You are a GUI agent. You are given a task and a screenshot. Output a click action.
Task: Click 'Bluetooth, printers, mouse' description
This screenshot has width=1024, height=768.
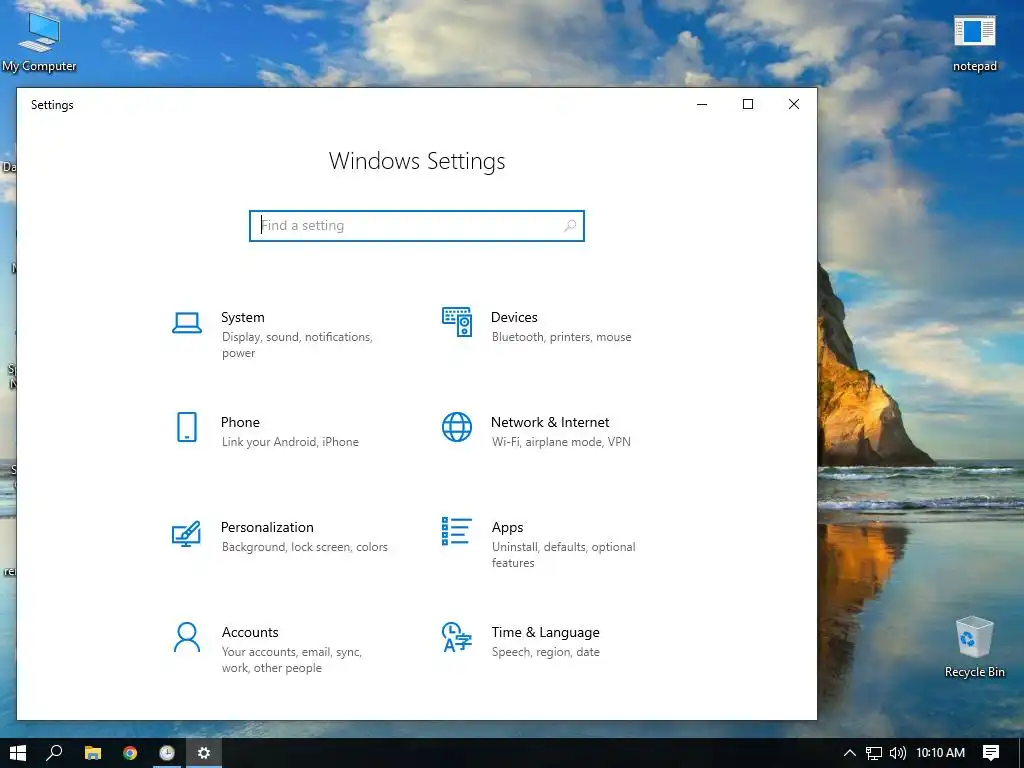pos(562,337)
